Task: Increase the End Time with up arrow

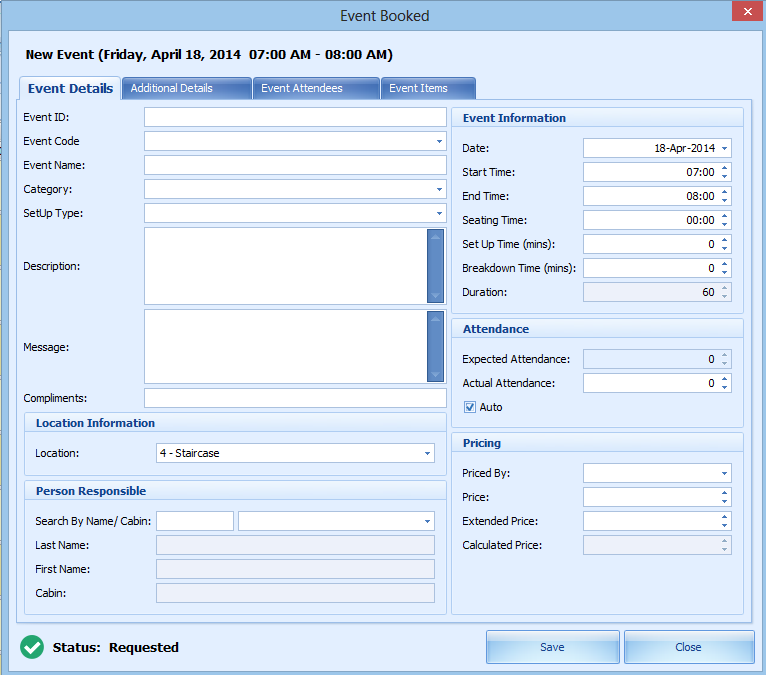Action: (x=724, y=192)
